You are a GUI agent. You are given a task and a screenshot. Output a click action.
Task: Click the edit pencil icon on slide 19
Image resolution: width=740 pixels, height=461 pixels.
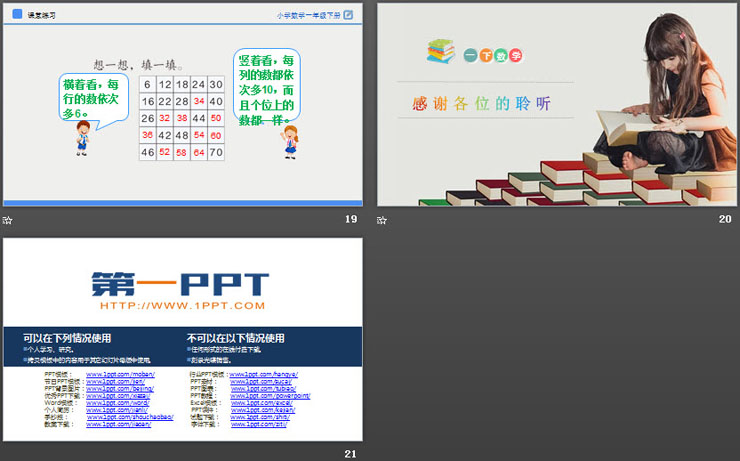pos(348,15)
